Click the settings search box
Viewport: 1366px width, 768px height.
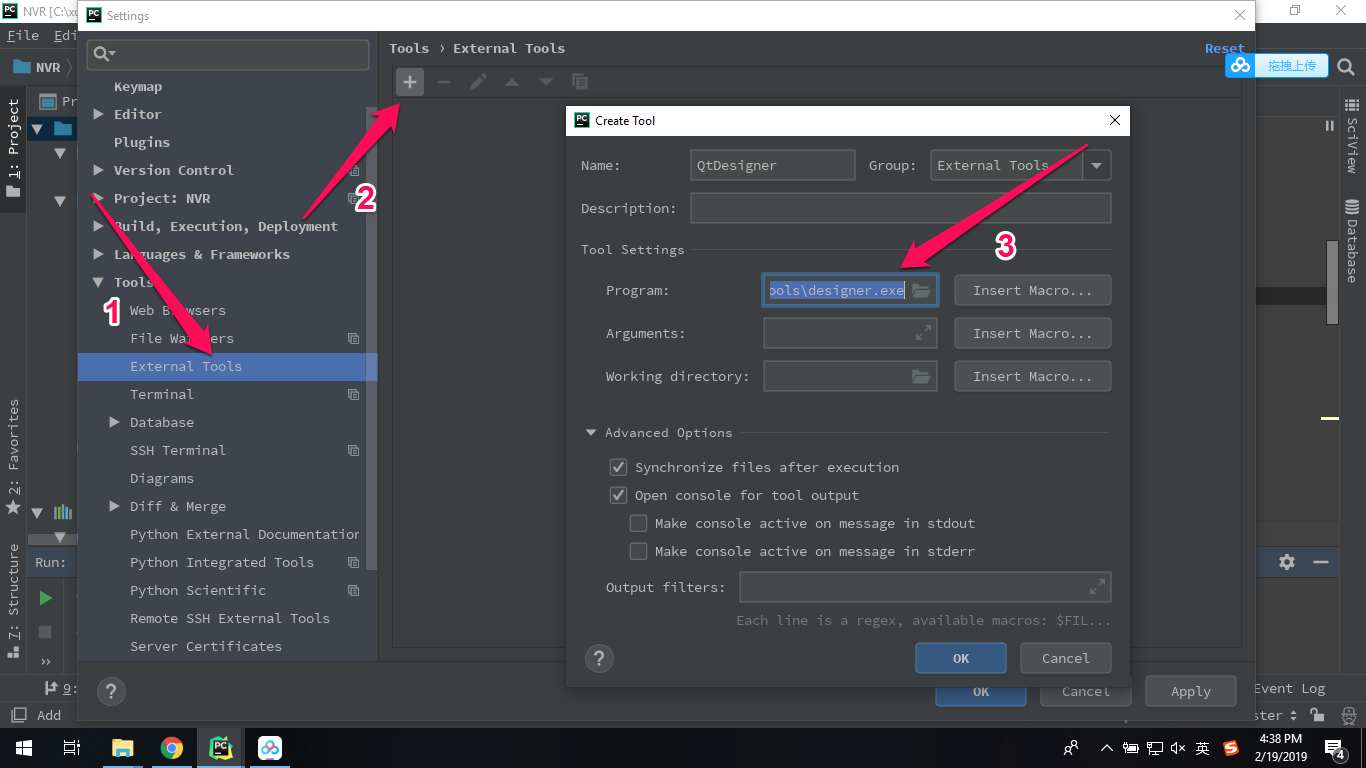tap(228, 54)
